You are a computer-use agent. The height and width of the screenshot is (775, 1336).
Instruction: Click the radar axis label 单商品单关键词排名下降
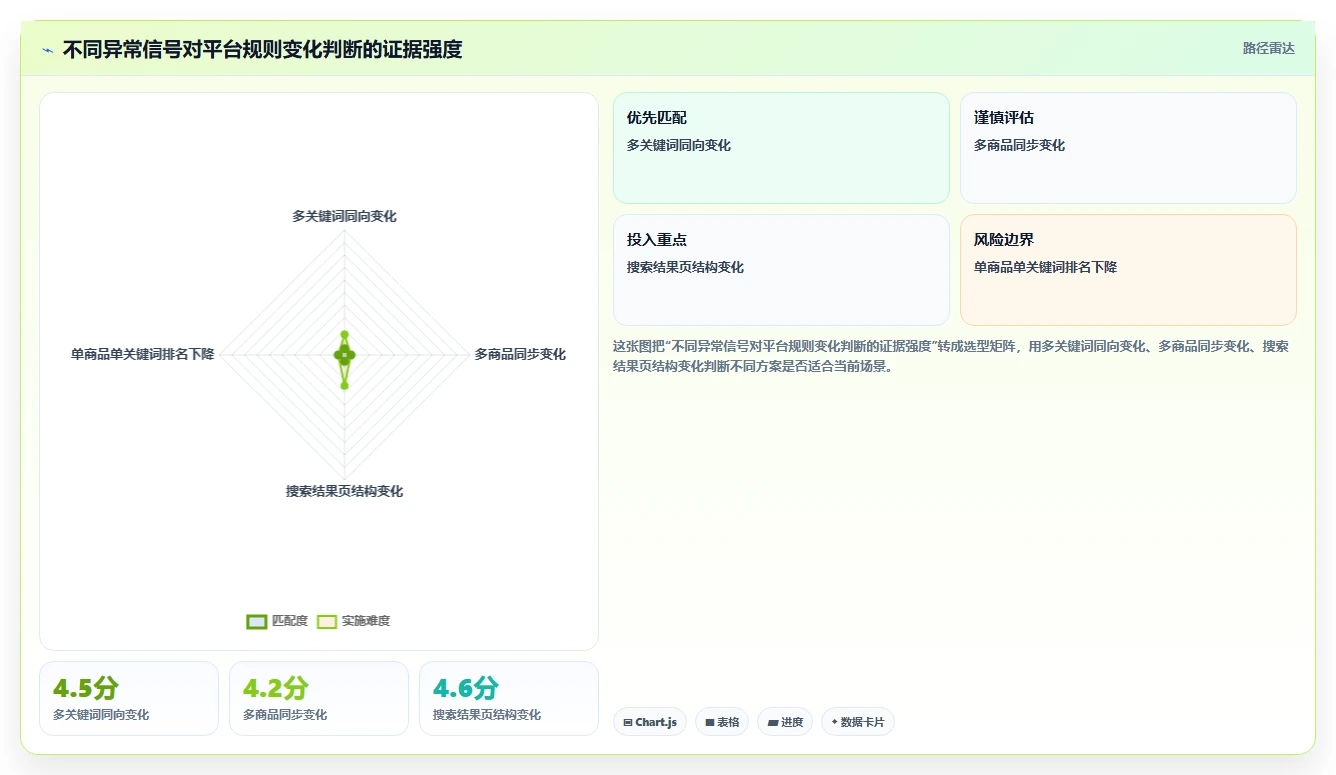(142, 354)
